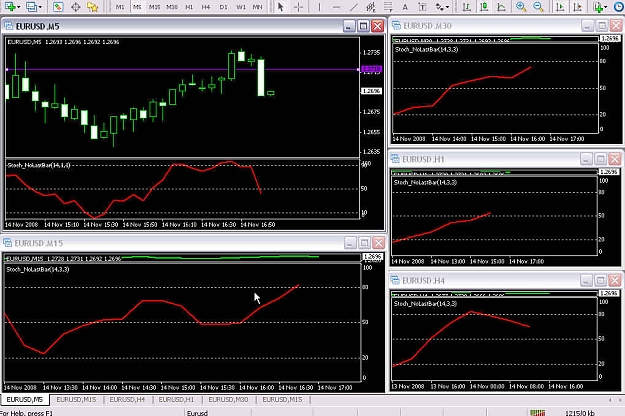
Task: Zoom in on the chart
Action: [521, 7]
